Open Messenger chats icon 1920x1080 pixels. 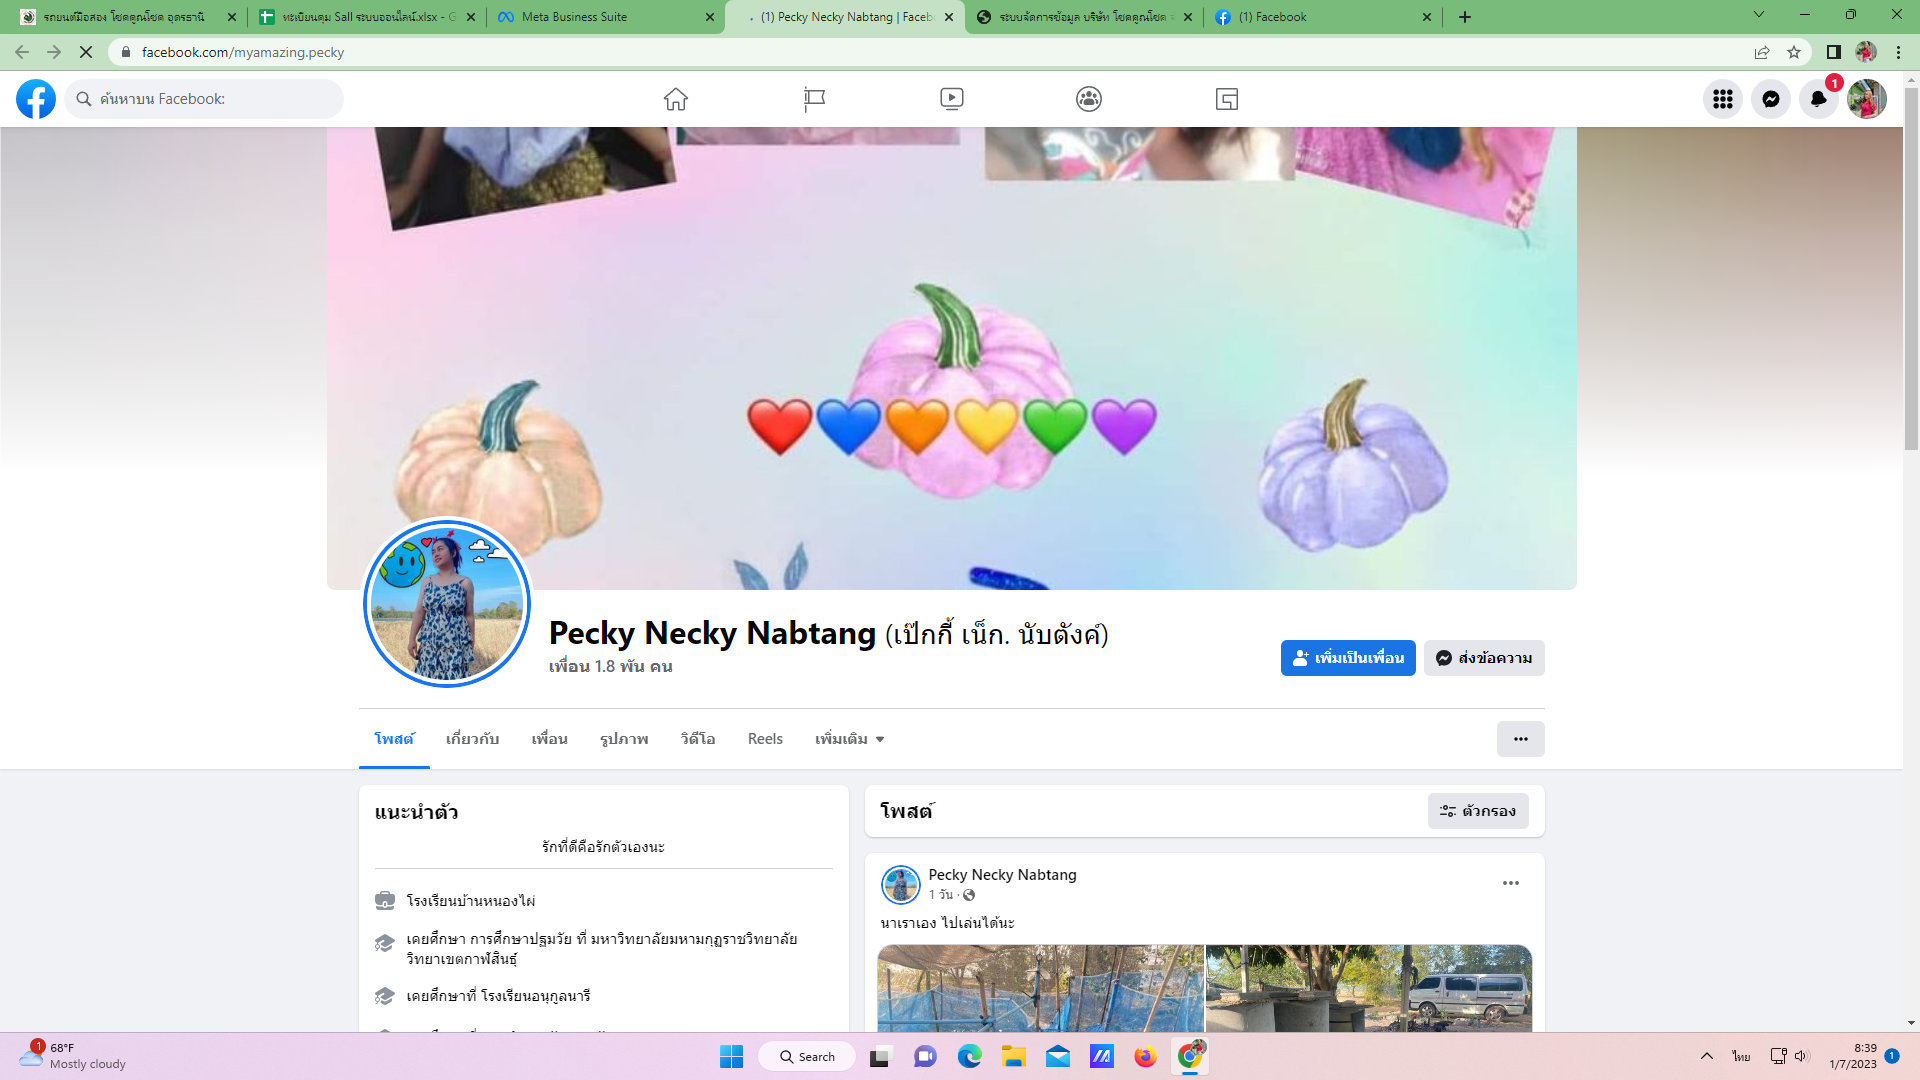click(1770, 99)
